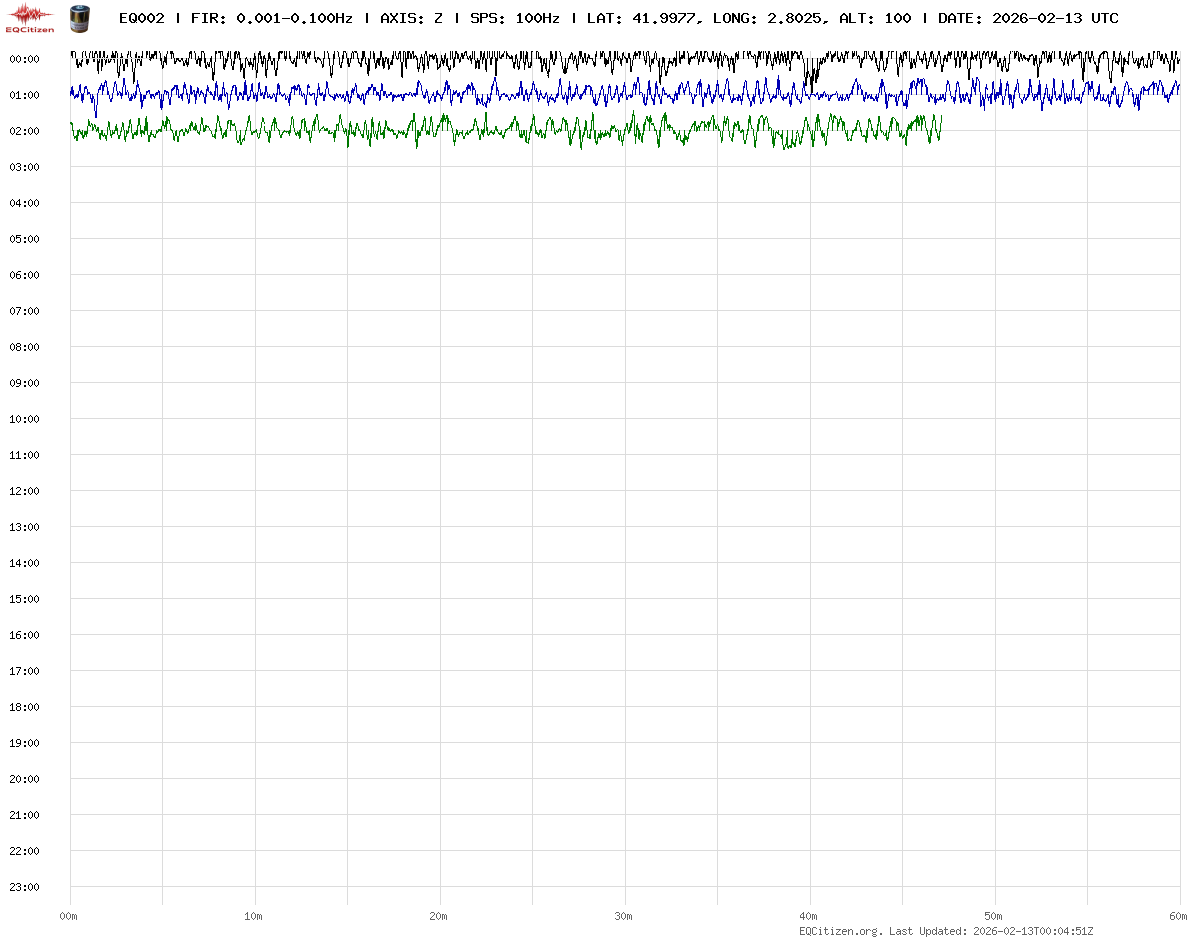
Task: Click the LAT: 41.9977 coordinate text
Action: (x=640, y=18)
